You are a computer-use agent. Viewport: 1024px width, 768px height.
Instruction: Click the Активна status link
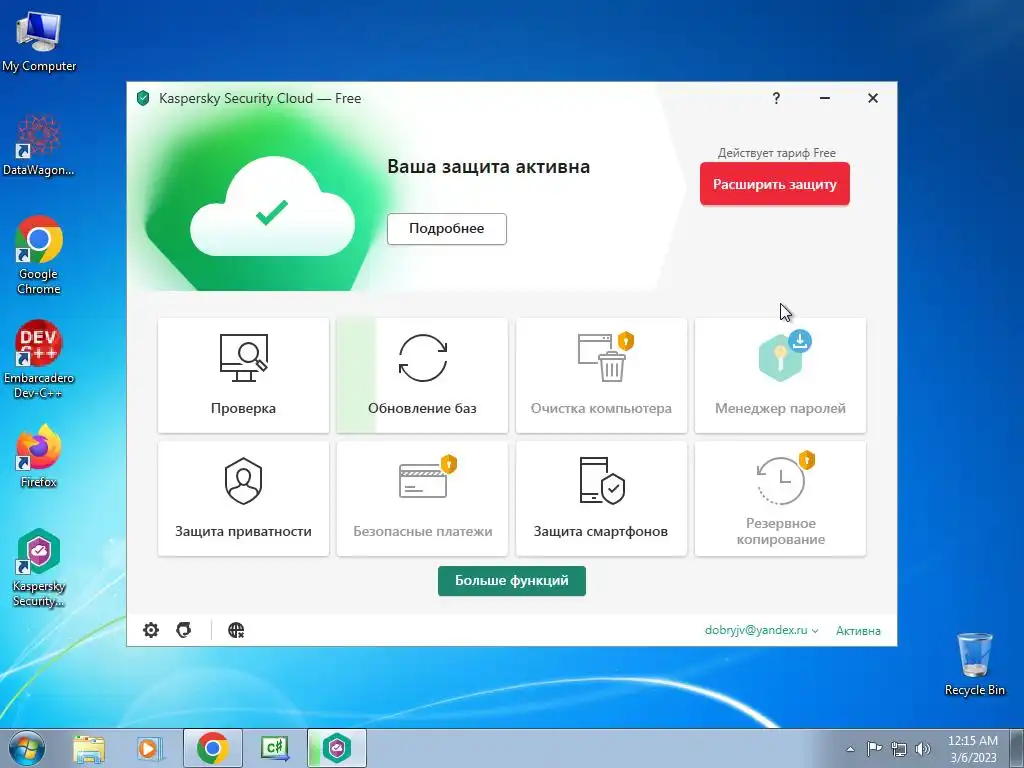tap(858, 631)
